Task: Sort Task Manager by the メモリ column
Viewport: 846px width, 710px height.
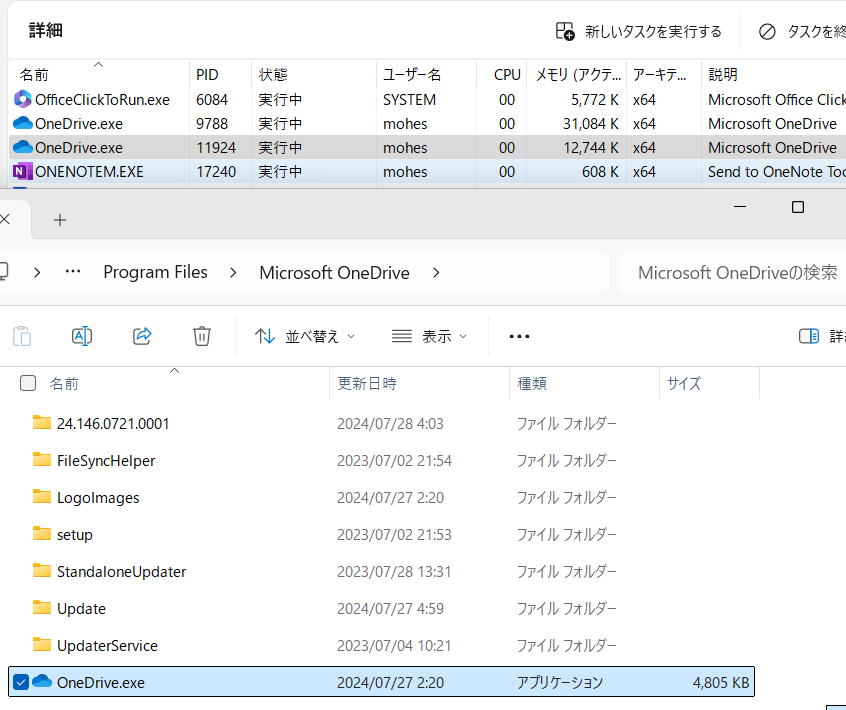Action: [577, 74]
